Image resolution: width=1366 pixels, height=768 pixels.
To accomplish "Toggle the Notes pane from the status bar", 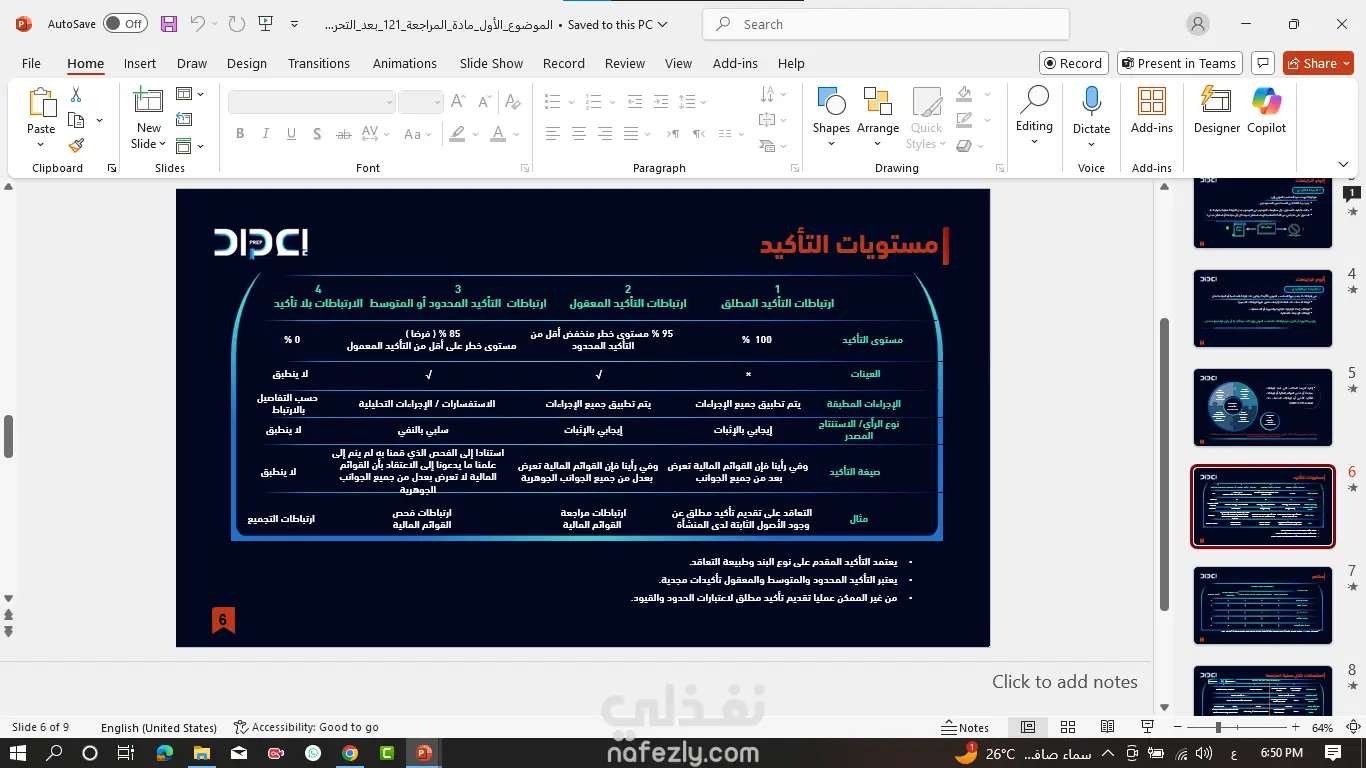I will pos(966,727).
